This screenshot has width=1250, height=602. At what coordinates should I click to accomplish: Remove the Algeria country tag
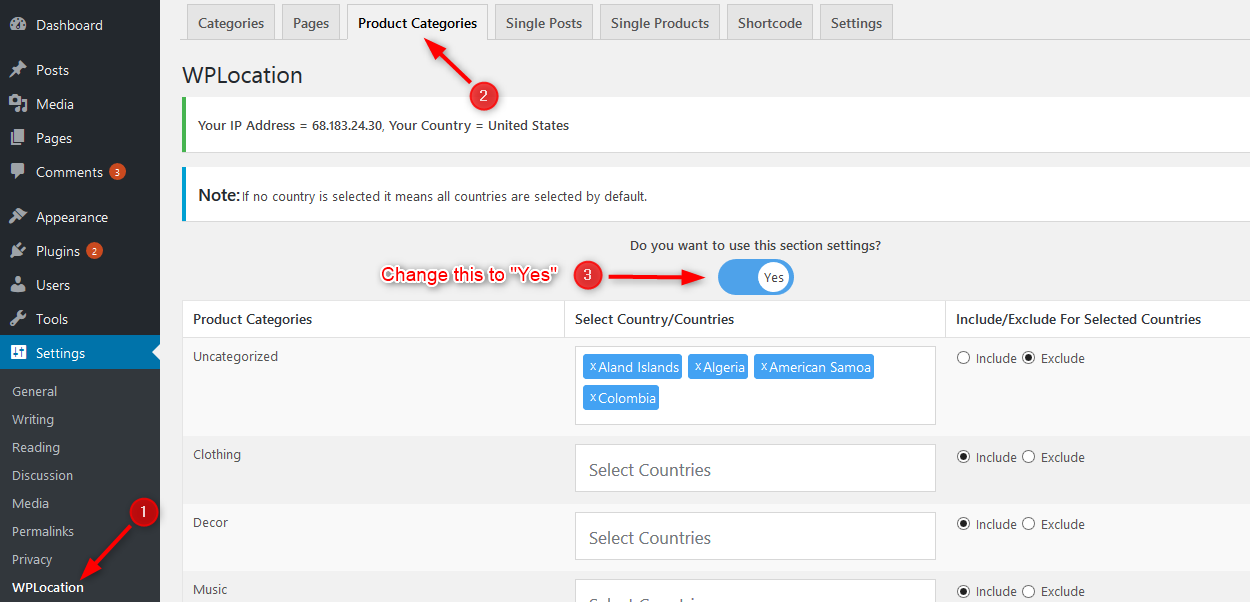[698, 367]
